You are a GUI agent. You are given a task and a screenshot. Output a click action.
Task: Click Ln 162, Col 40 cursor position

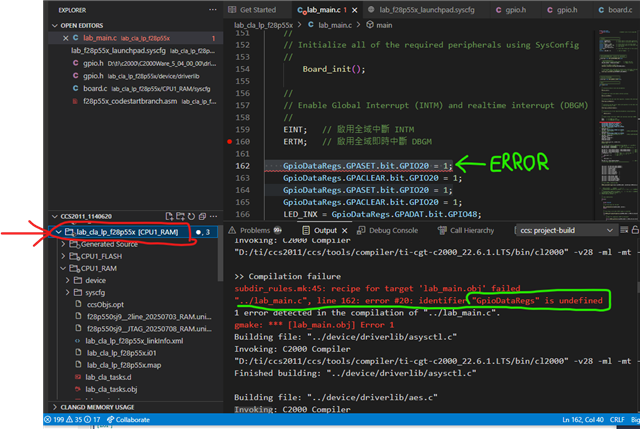point(583,420)
